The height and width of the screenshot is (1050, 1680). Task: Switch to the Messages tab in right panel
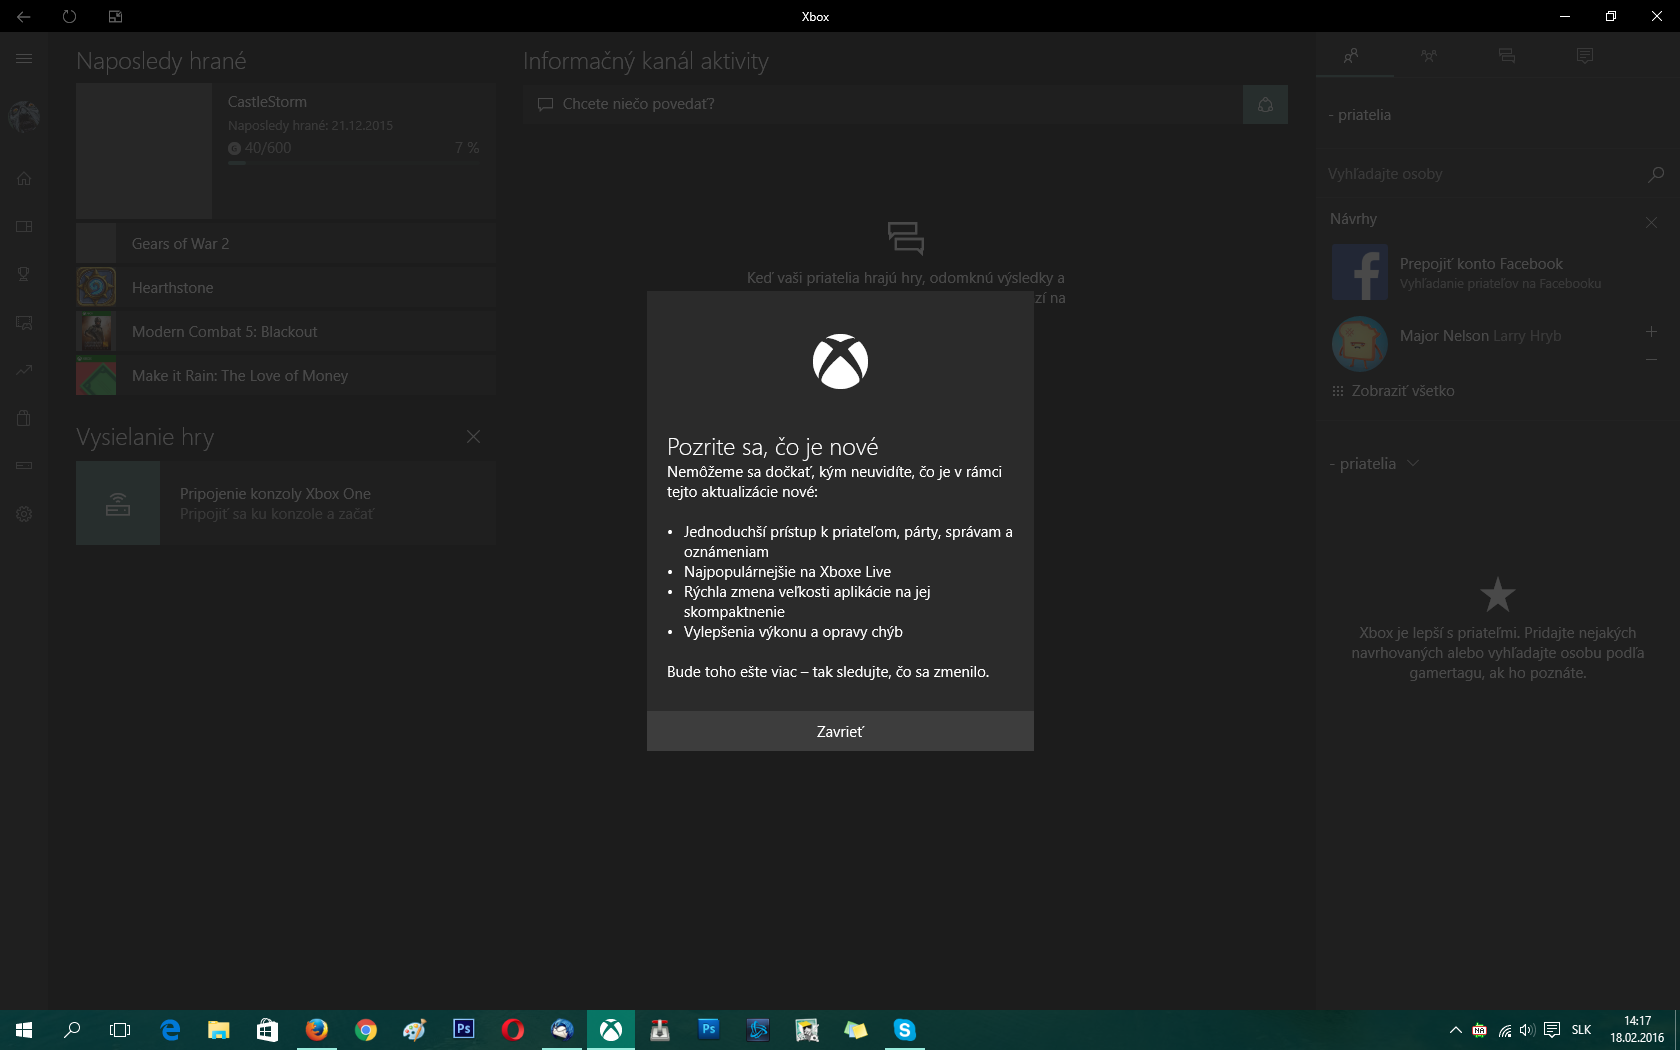[x=1507, y=56]
